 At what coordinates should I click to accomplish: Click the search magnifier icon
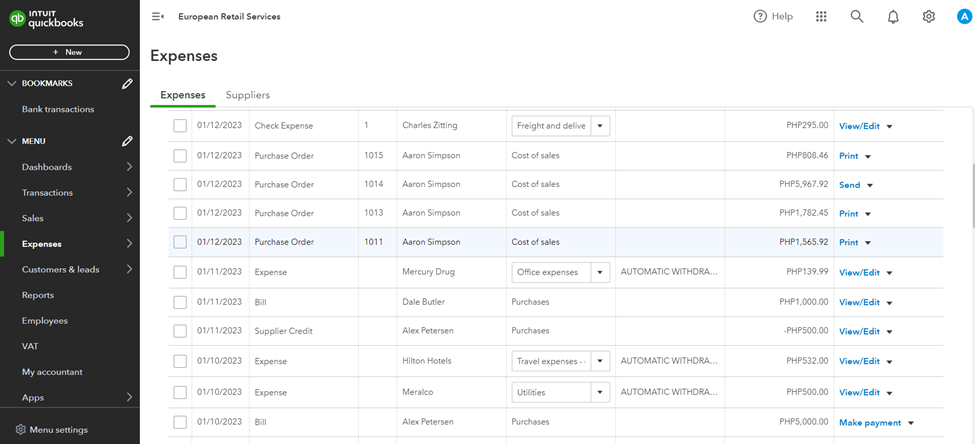click(857, 17)
